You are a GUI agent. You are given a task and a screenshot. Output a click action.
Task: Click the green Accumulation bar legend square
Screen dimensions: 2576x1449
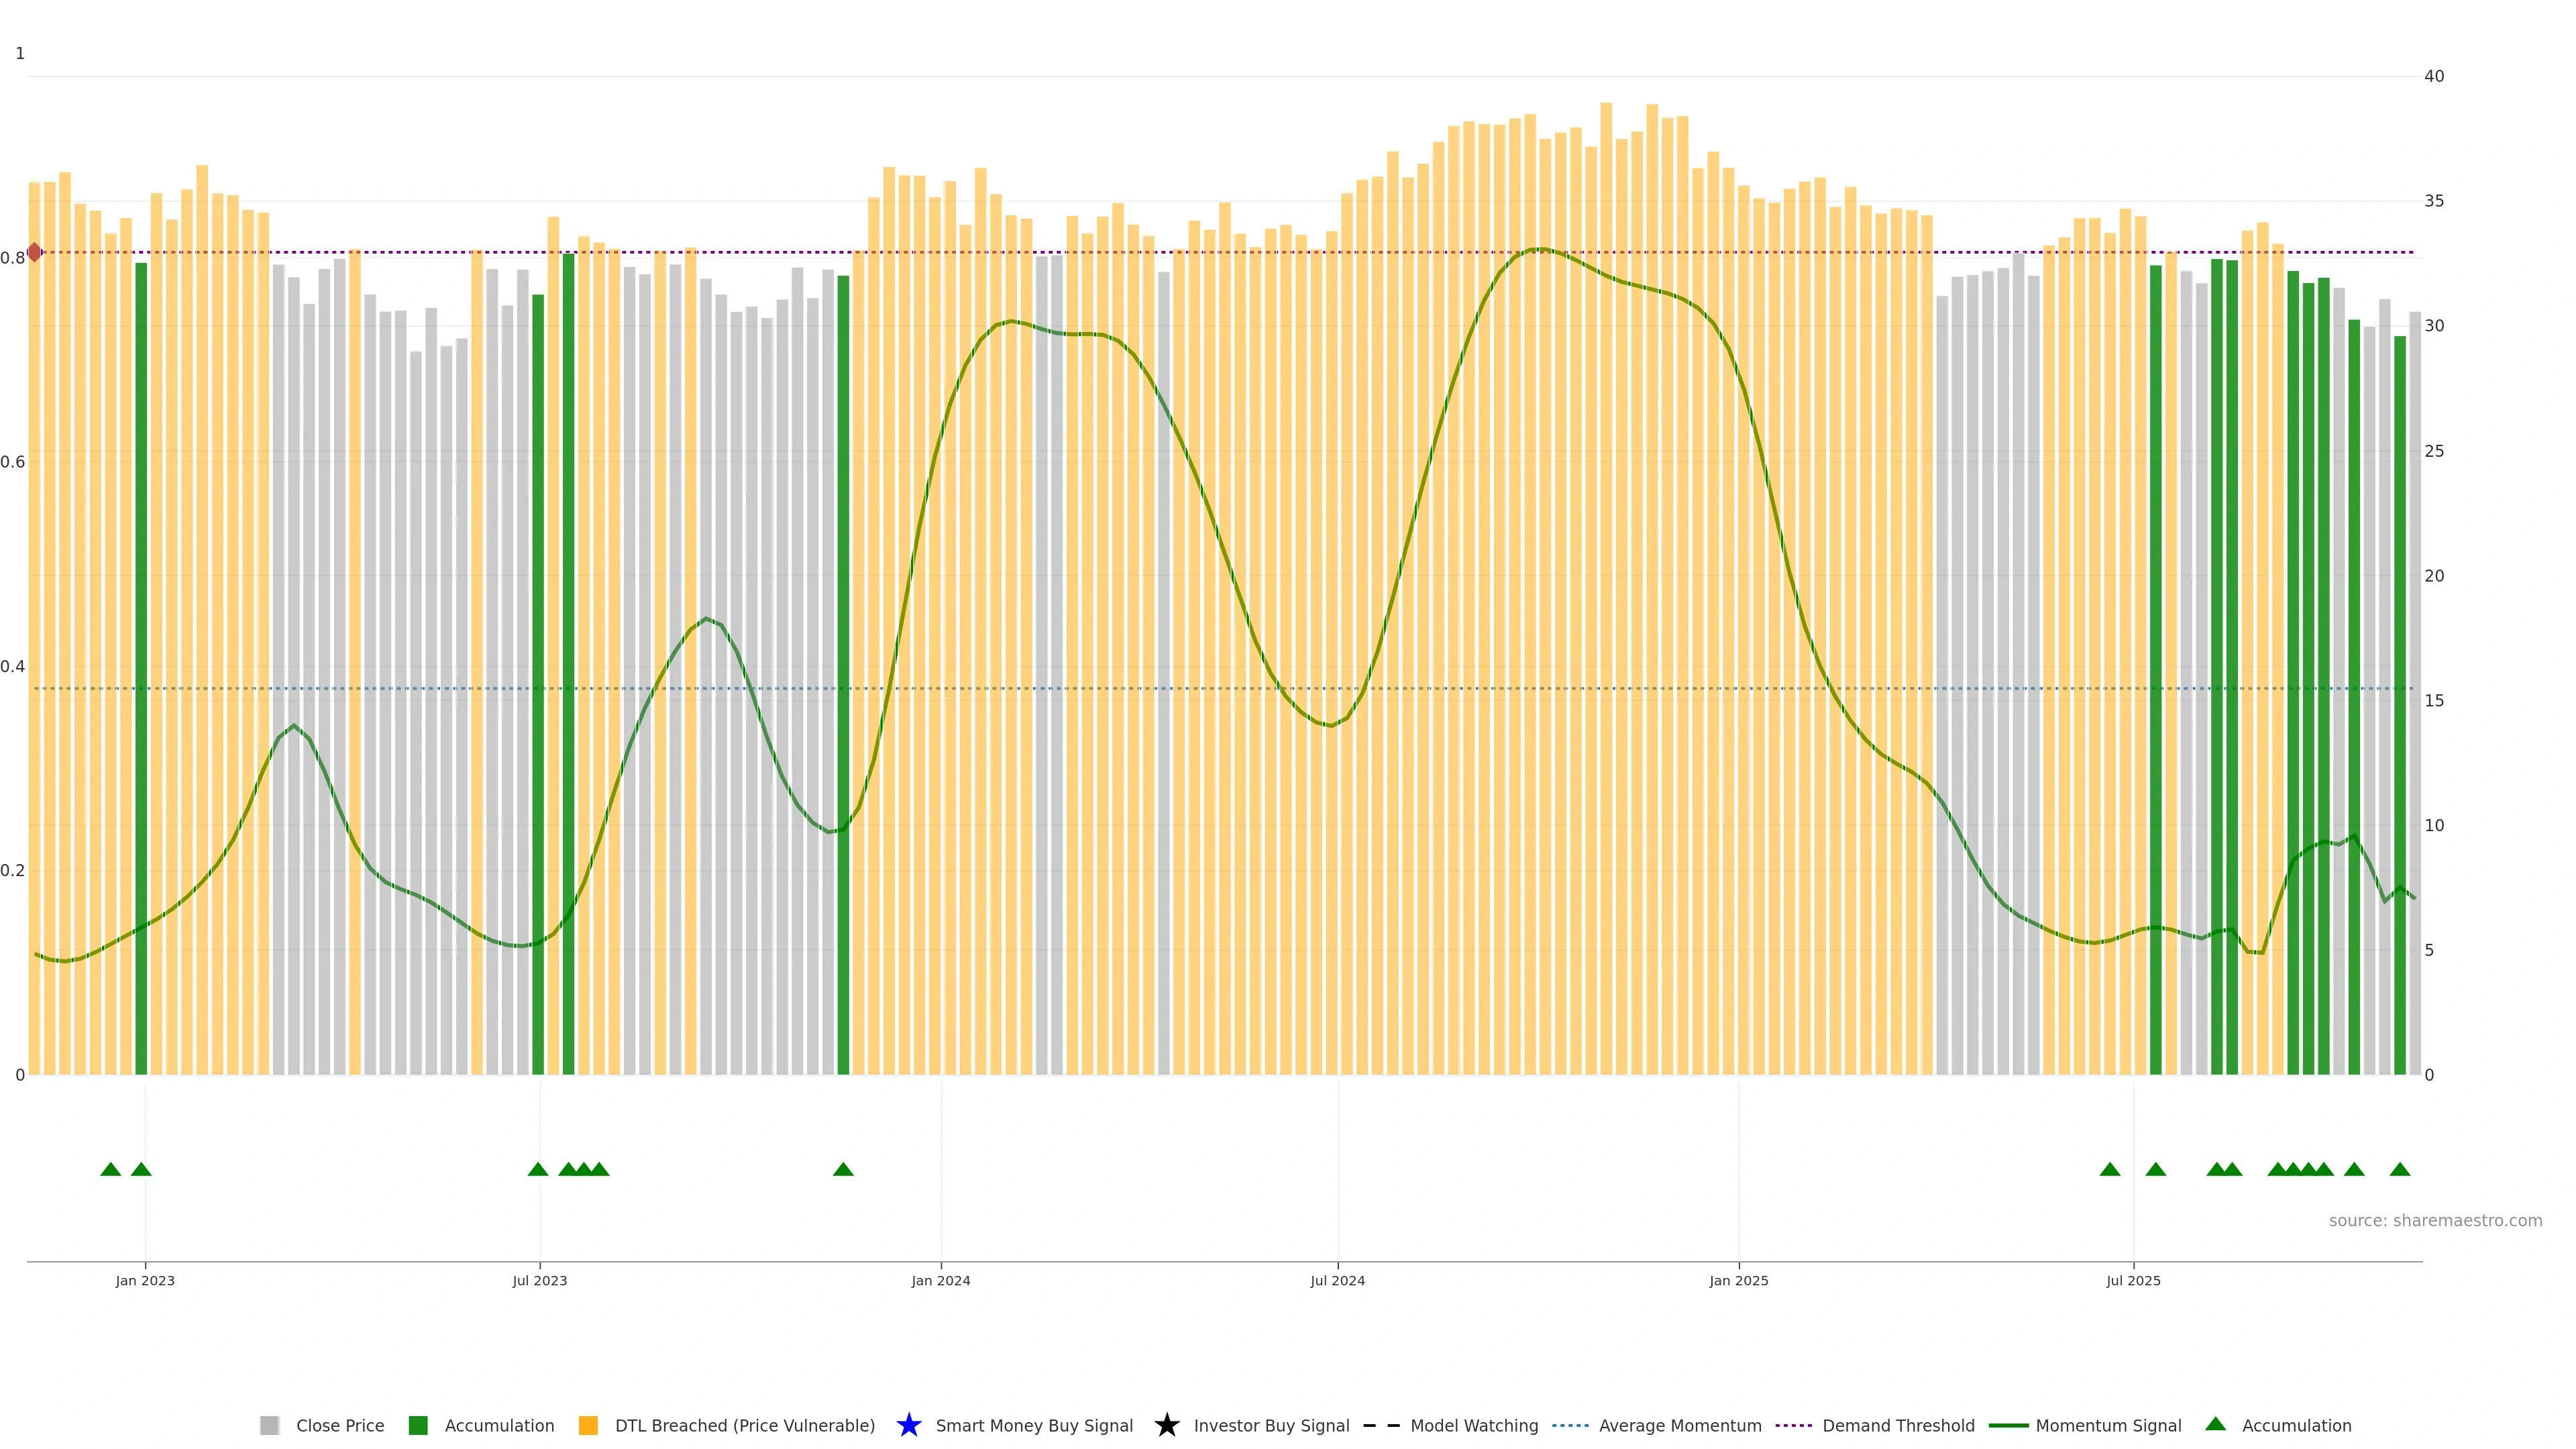[418, 1426]
